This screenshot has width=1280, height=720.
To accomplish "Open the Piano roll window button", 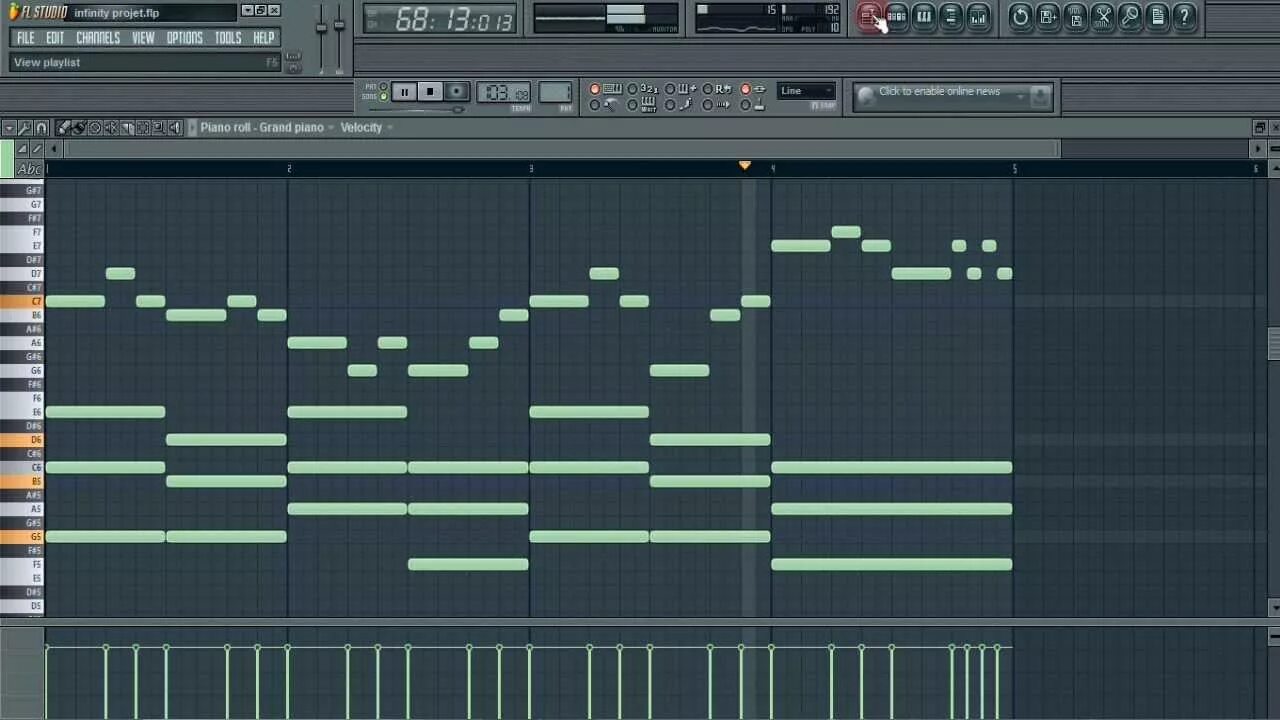I will point(924,16).
